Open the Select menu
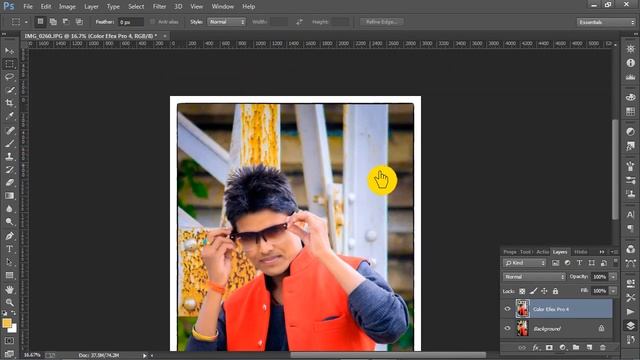This screenshot has height=360, width=640. [136, 7]
